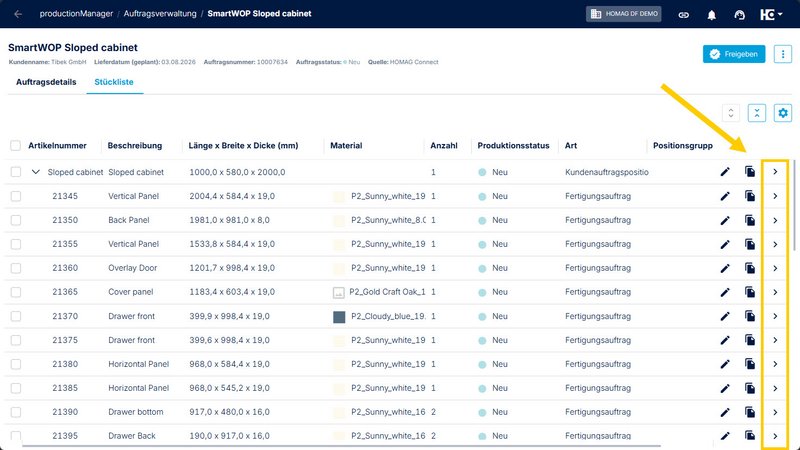This screenshot has height=450, width=800.
Task: Select the Stückliste tab
Action: [114, 82]
